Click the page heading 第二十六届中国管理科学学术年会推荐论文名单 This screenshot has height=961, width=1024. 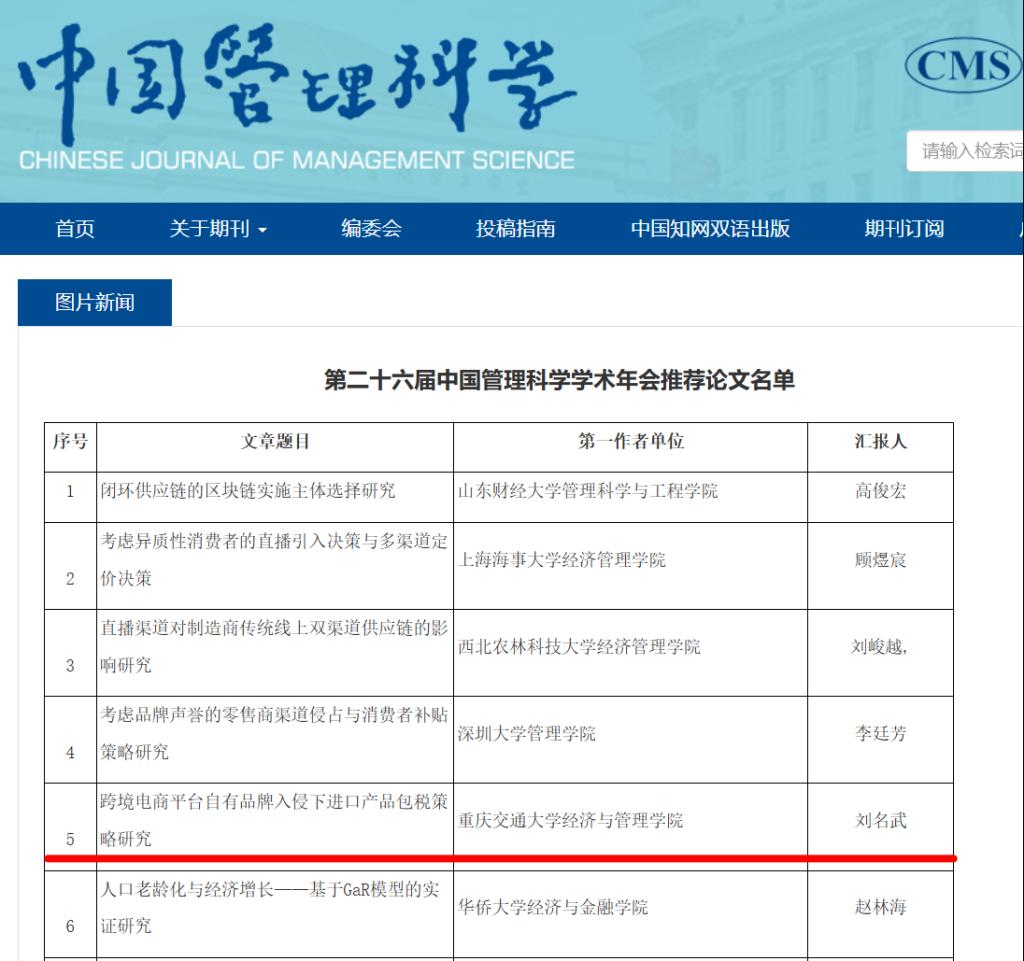click(x=559, y=380)
